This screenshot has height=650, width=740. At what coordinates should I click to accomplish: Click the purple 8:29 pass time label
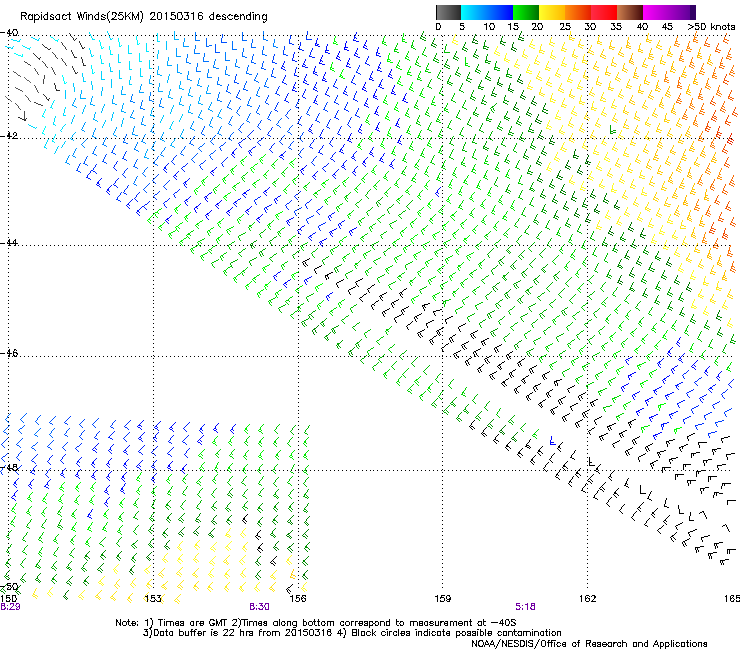tap(10, 607)
